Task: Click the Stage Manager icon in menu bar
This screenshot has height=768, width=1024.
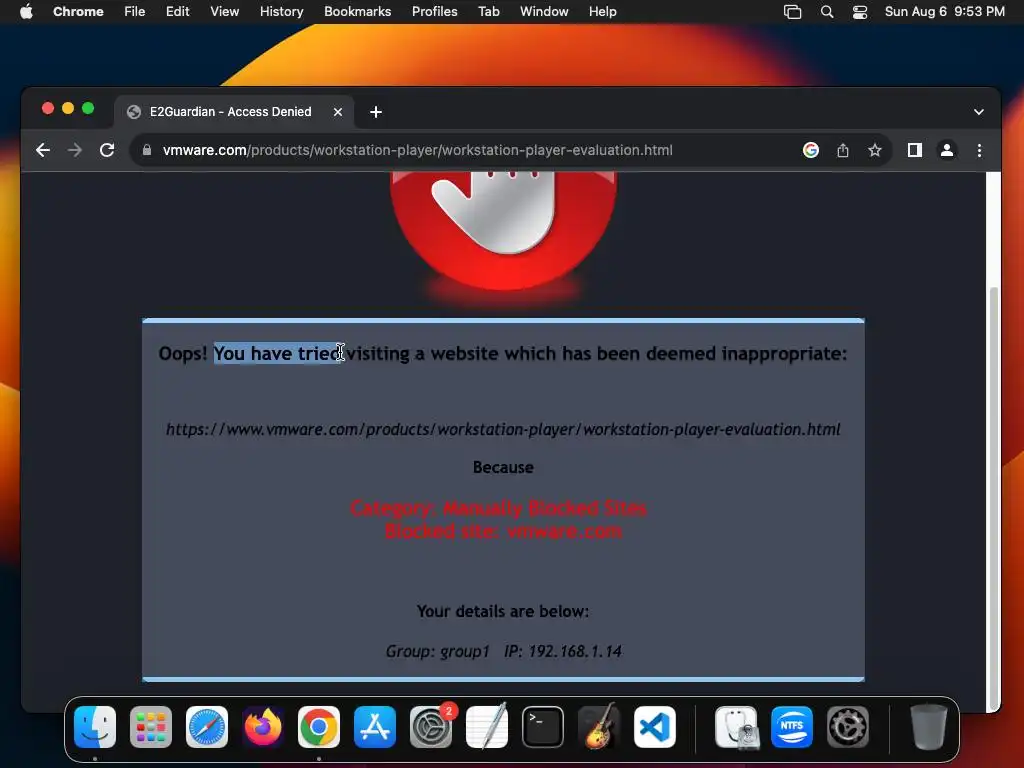Action: tap(792, 12)
